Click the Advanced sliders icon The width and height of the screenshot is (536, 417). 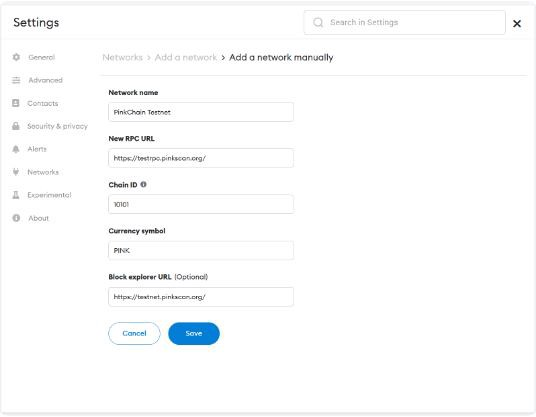point(16,80)
